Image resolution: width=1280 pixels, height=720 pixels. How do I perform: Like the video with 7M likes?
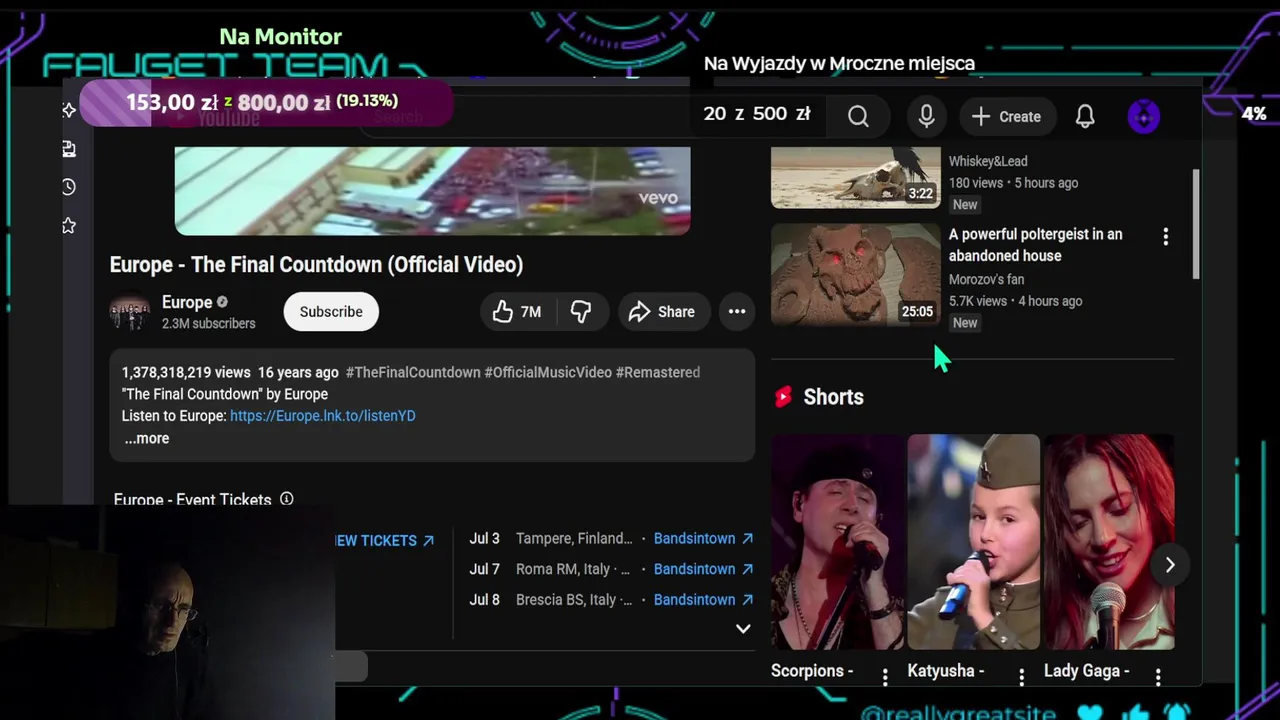[517, 312]
